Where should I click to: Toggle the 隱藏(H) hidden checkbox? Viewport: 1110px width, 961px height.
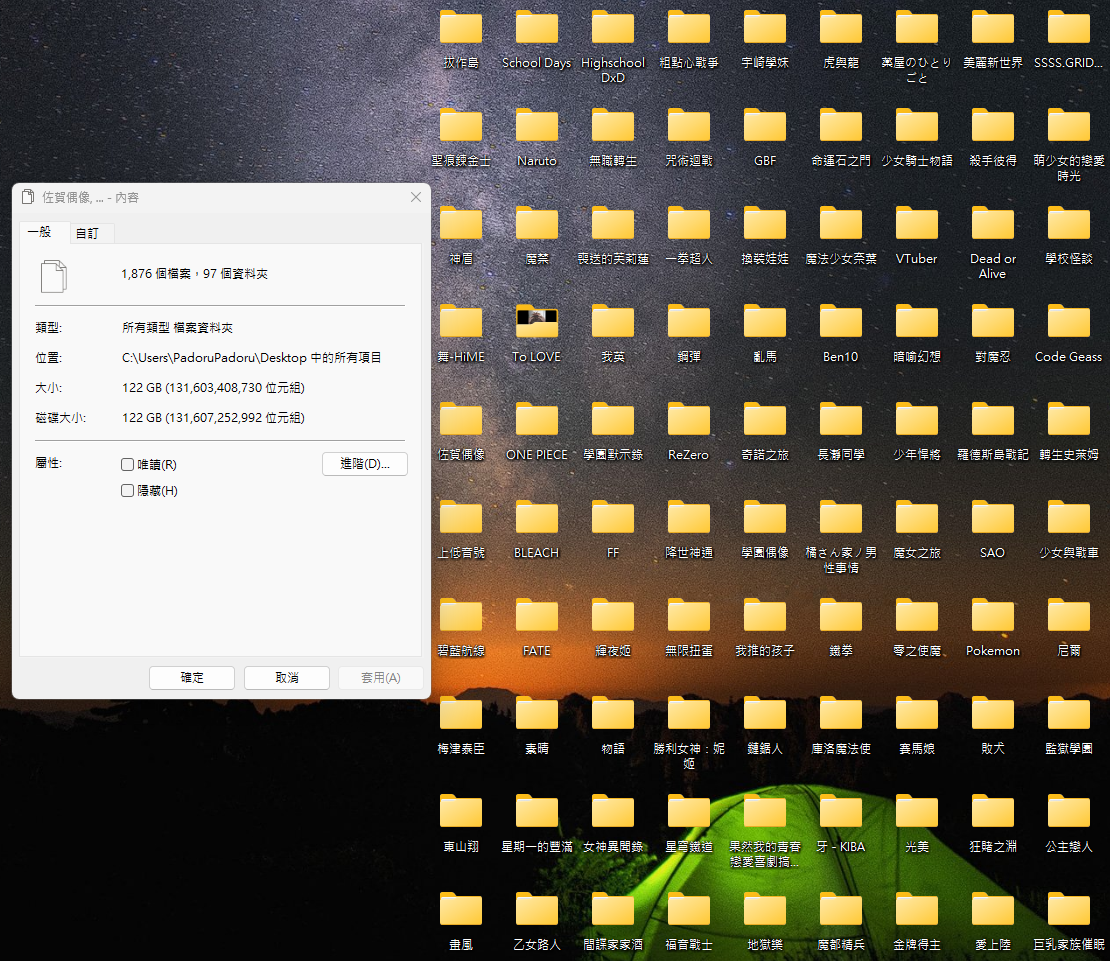[x=127, y=491]
